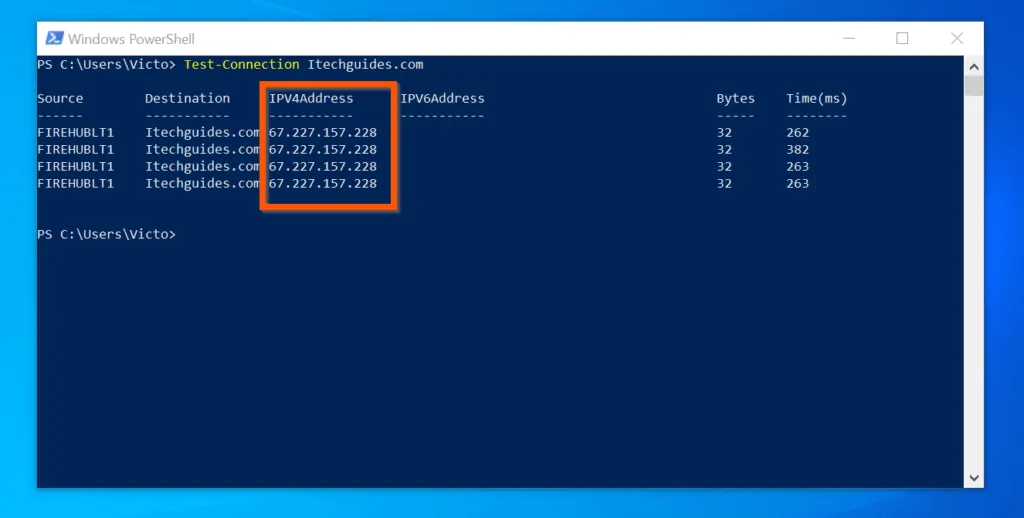
Task: Maximize the PowerShell window
Action: (902, 39)
